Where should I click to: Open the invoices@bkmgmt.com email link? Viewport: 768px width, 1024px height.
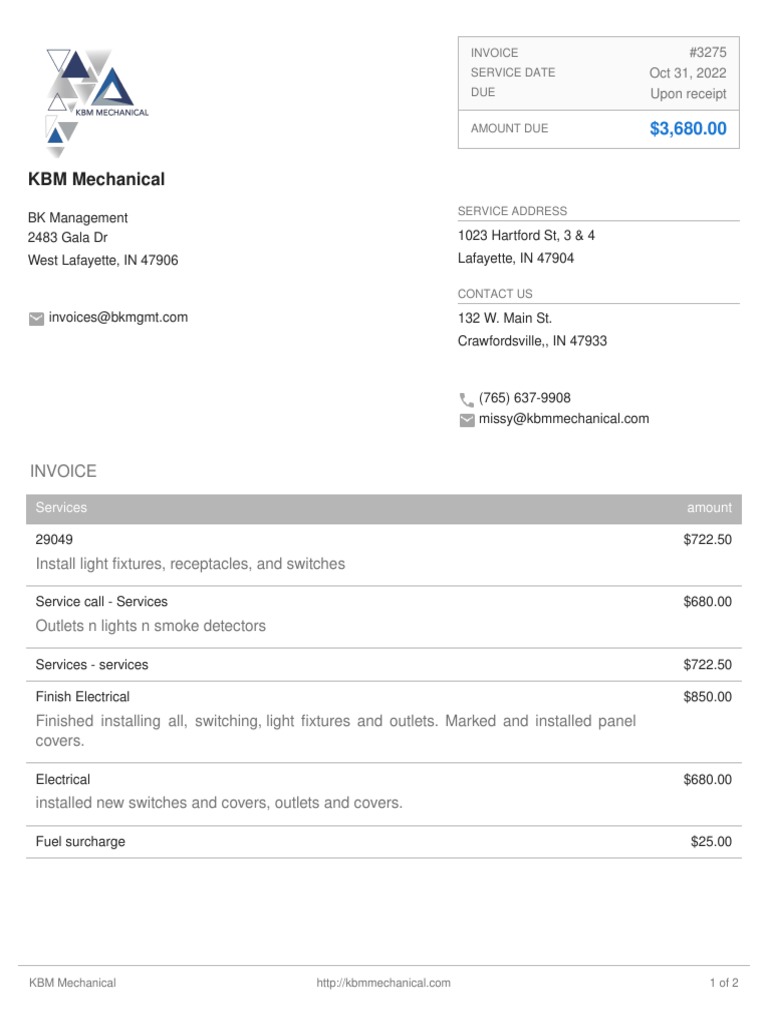tap(118, 317)
